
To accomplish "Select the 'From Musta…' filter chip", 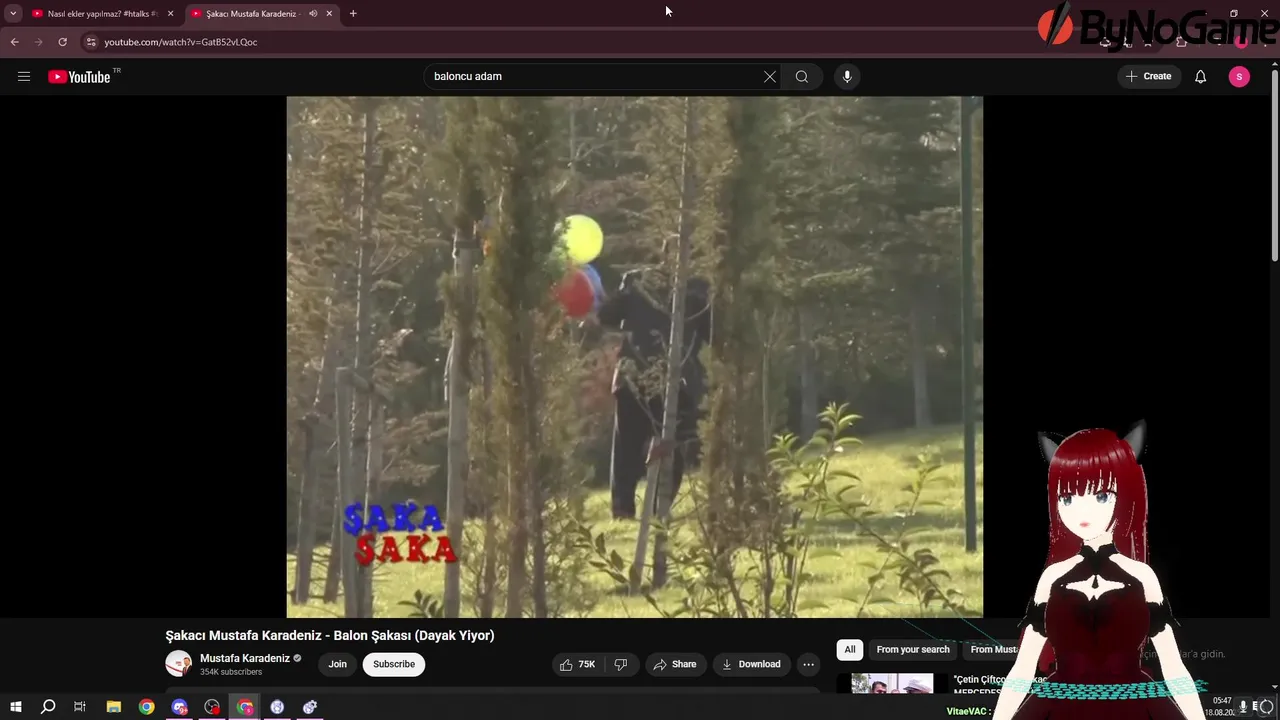I will [996, 650].
